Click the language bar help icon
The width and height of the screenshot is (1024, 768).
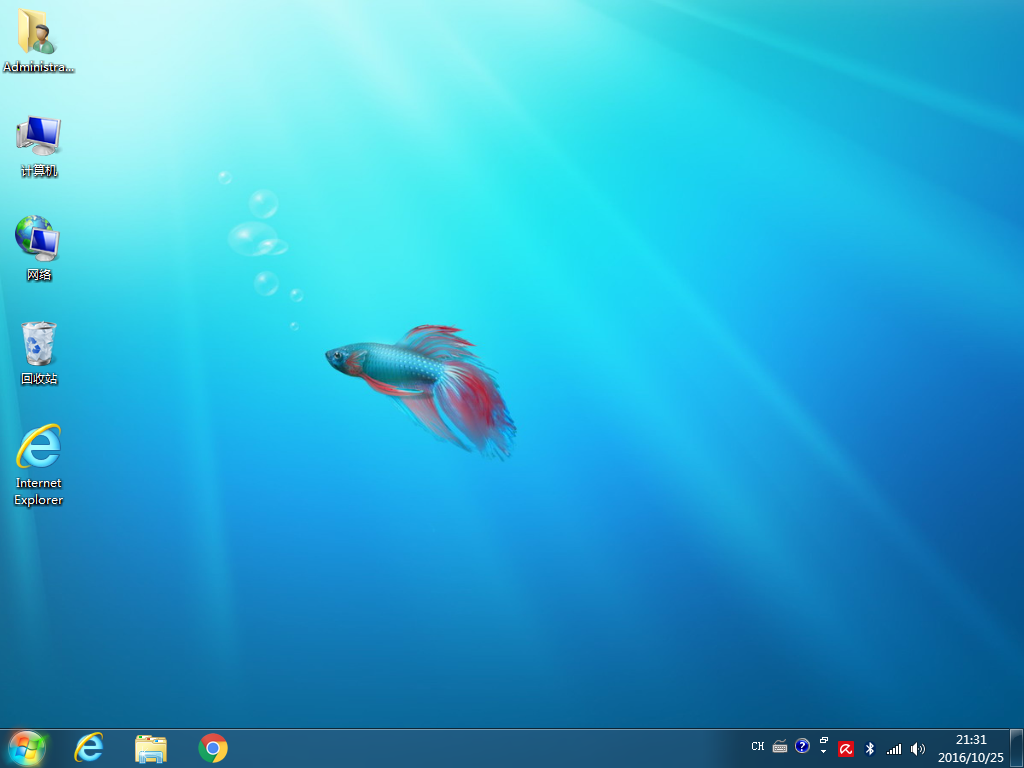click(802, 746)
